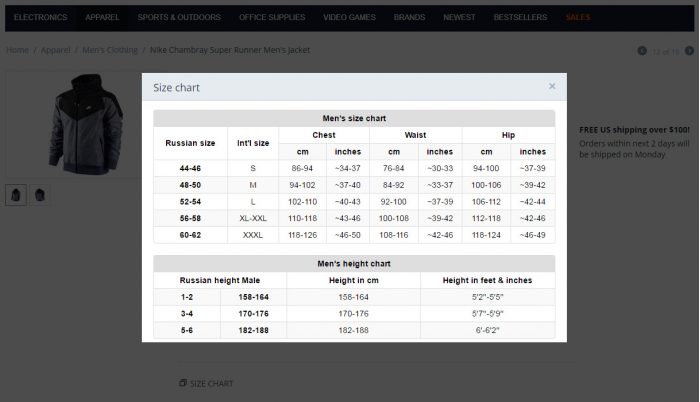Click hip value 106-112 cm
This screenshot has height=402, width=700.
click(486, 201)
